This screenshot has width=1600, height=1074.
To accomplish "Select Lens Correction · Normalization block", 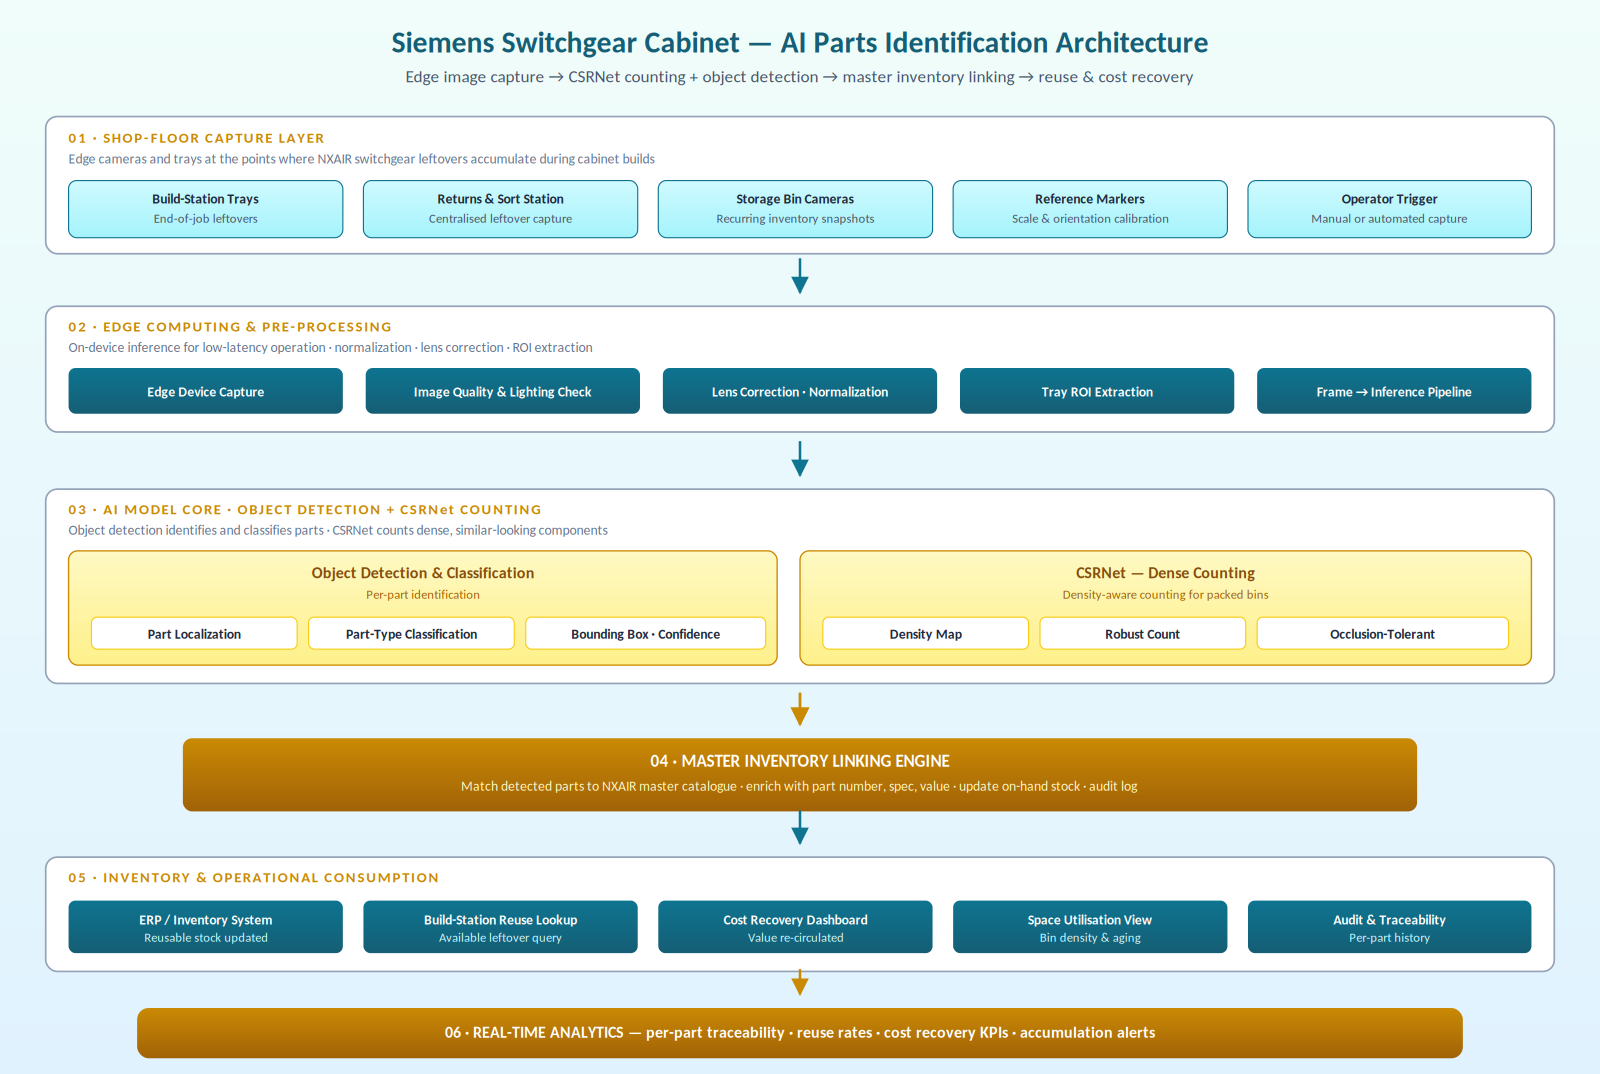I will click(x=800, y=391).
